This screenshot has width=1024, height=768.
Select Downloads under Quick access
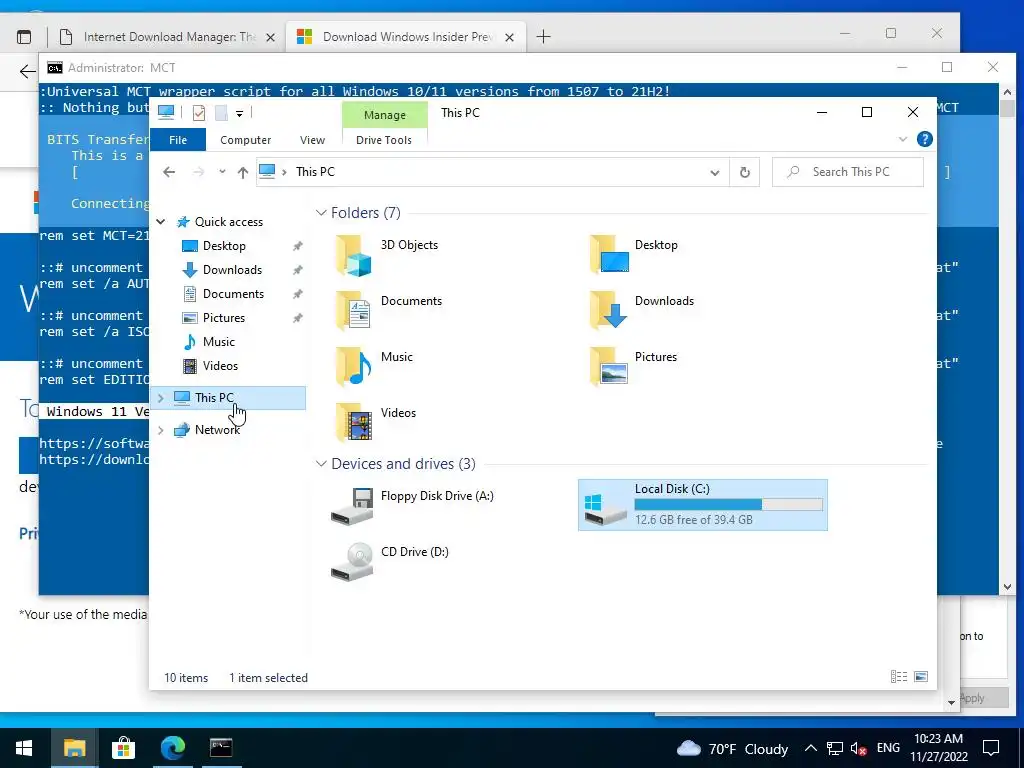tap(232, 270)
